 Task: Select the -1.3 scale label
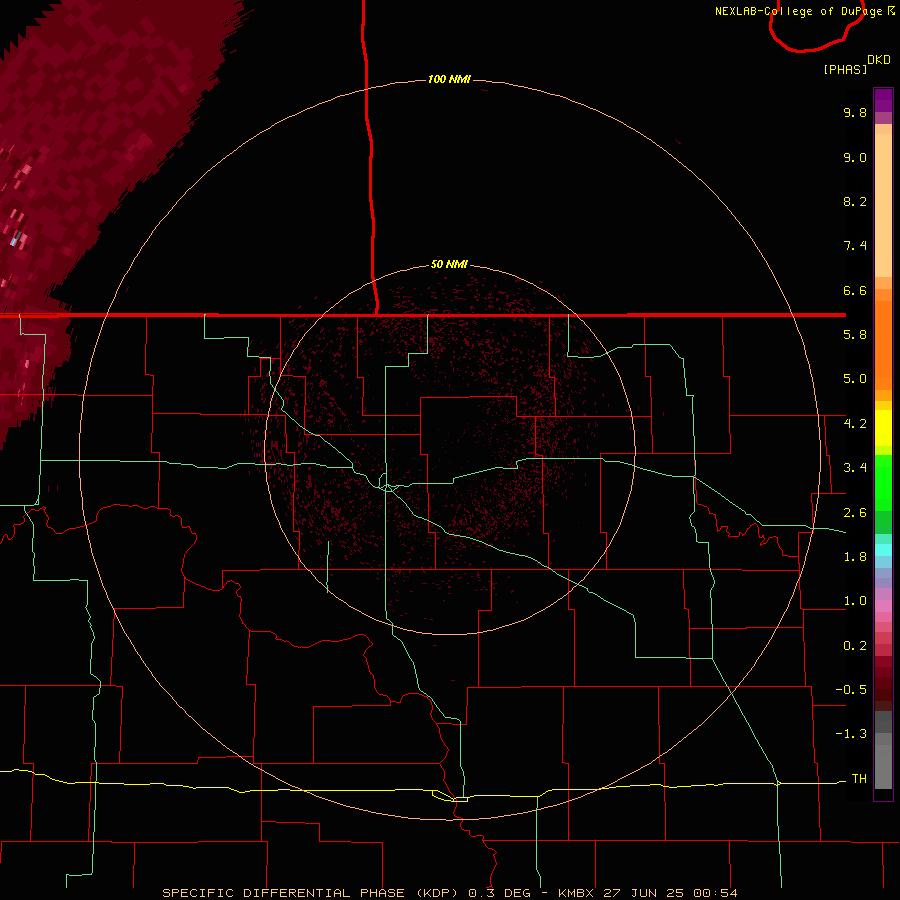[x=851, y=734]
